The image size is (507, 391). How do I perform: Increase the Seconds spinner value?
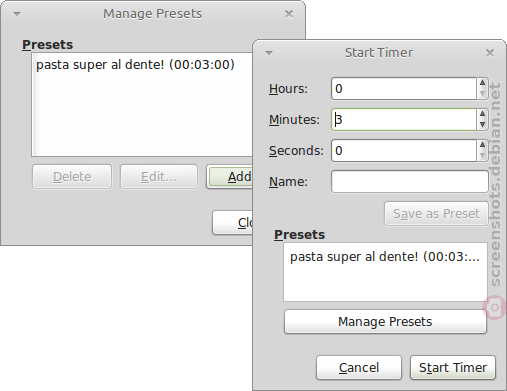pos(482,145)
